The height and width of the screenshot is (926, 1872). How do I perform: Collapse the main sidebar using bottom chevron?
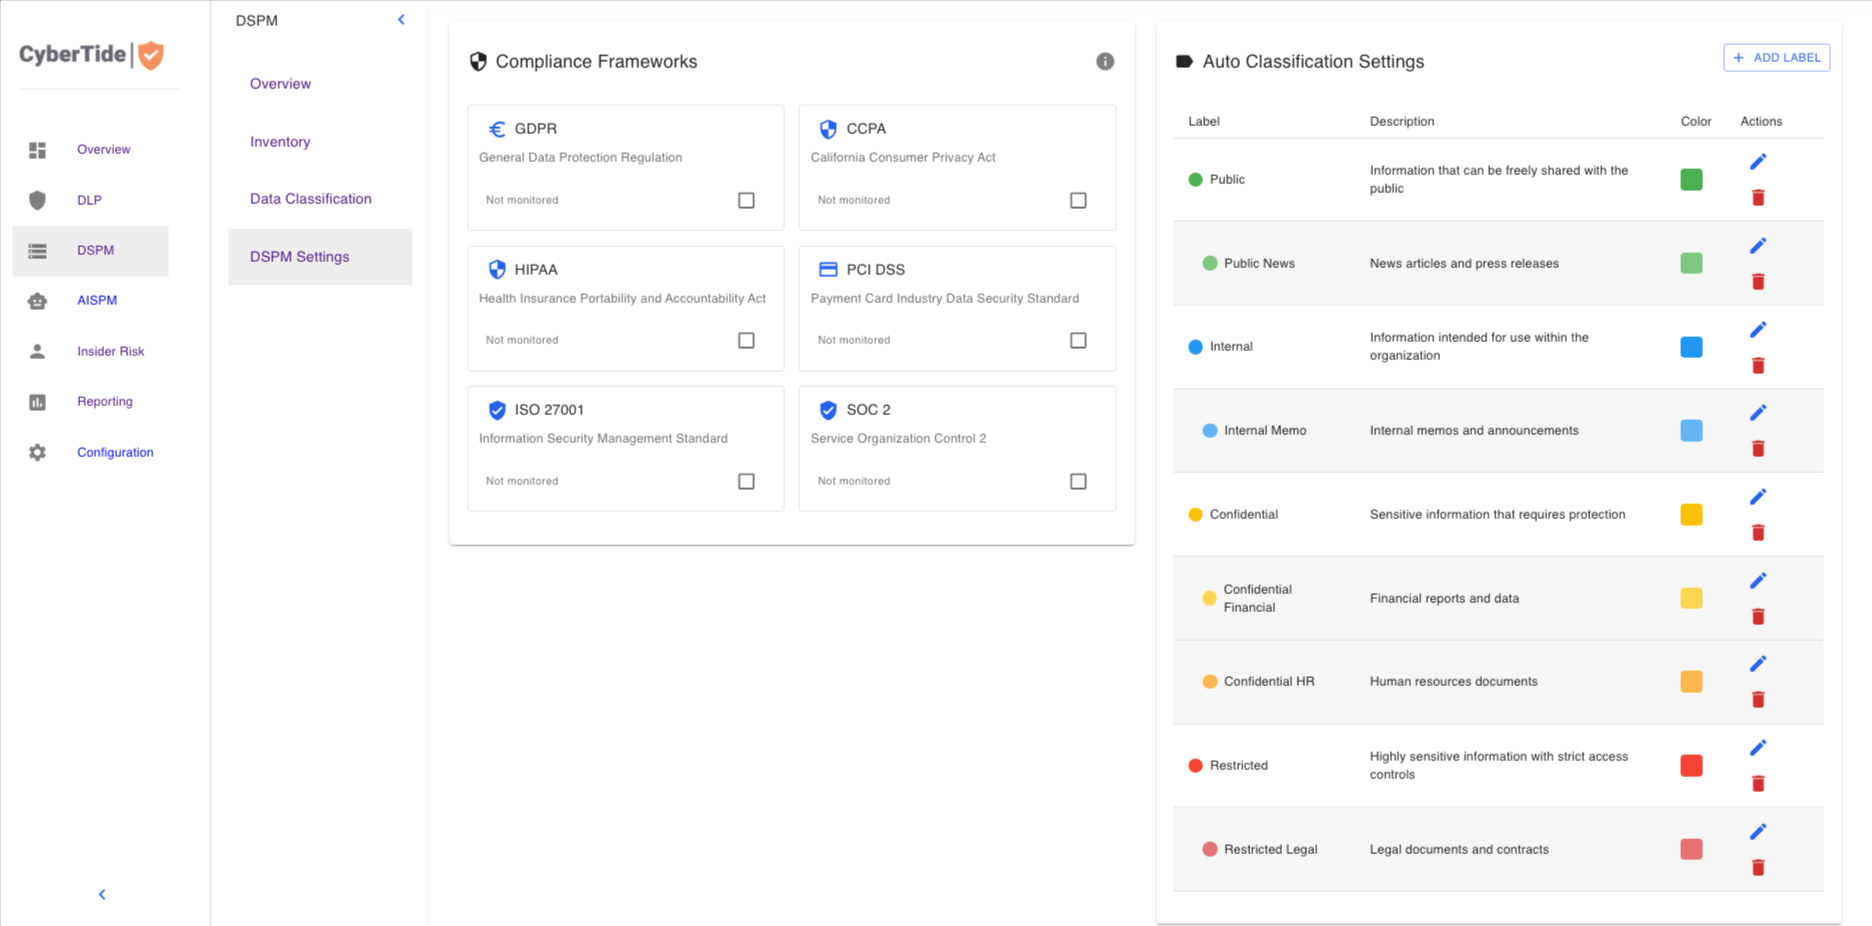click(x=102, y=895)
